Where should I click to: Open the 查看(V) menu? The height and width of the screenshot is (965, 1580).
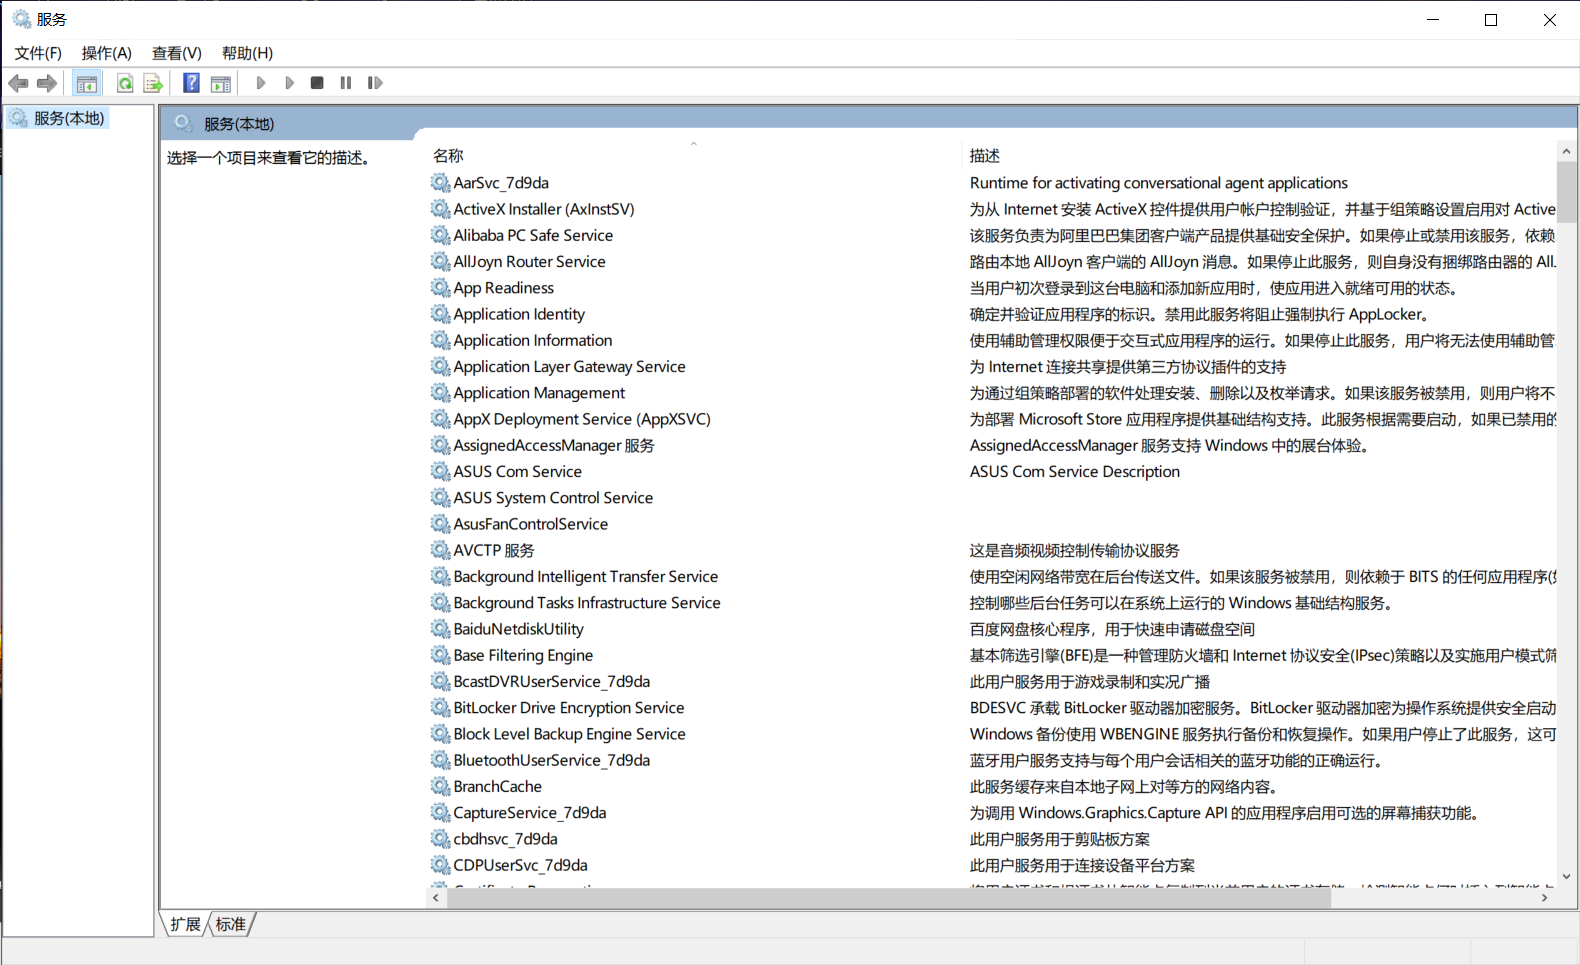tap(177, 53)
